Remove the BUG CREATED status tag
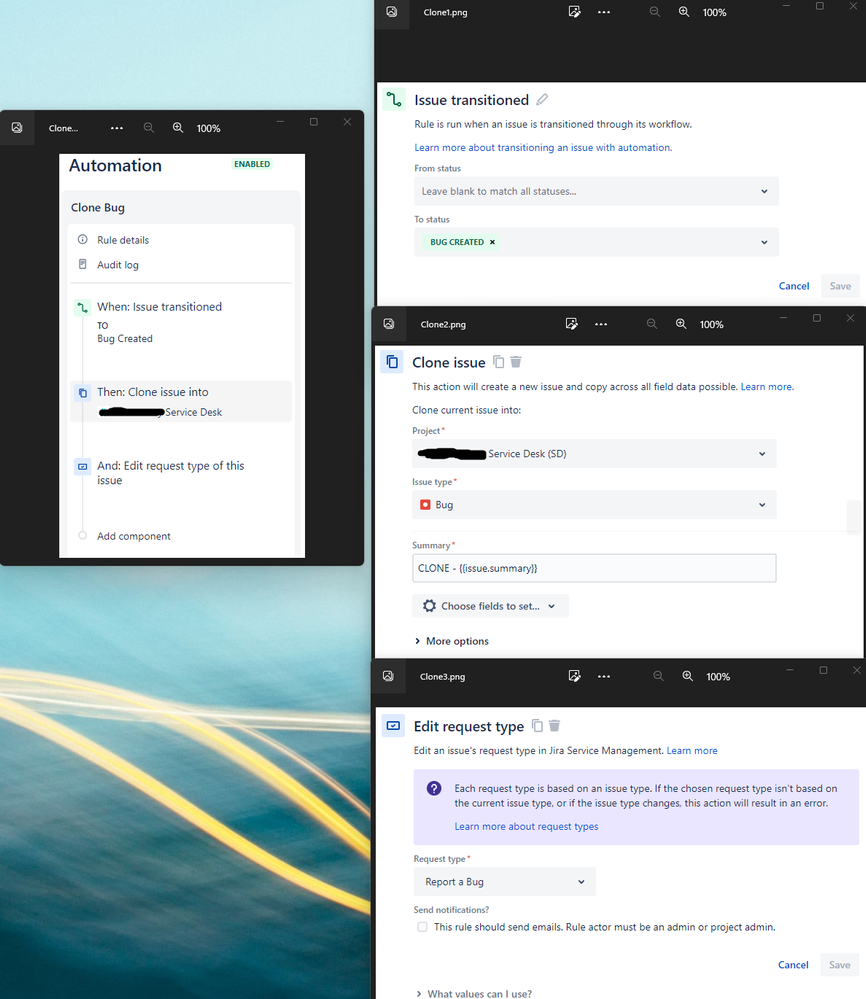This screenshot has width=866, height=999. click(x=492, y=242)
